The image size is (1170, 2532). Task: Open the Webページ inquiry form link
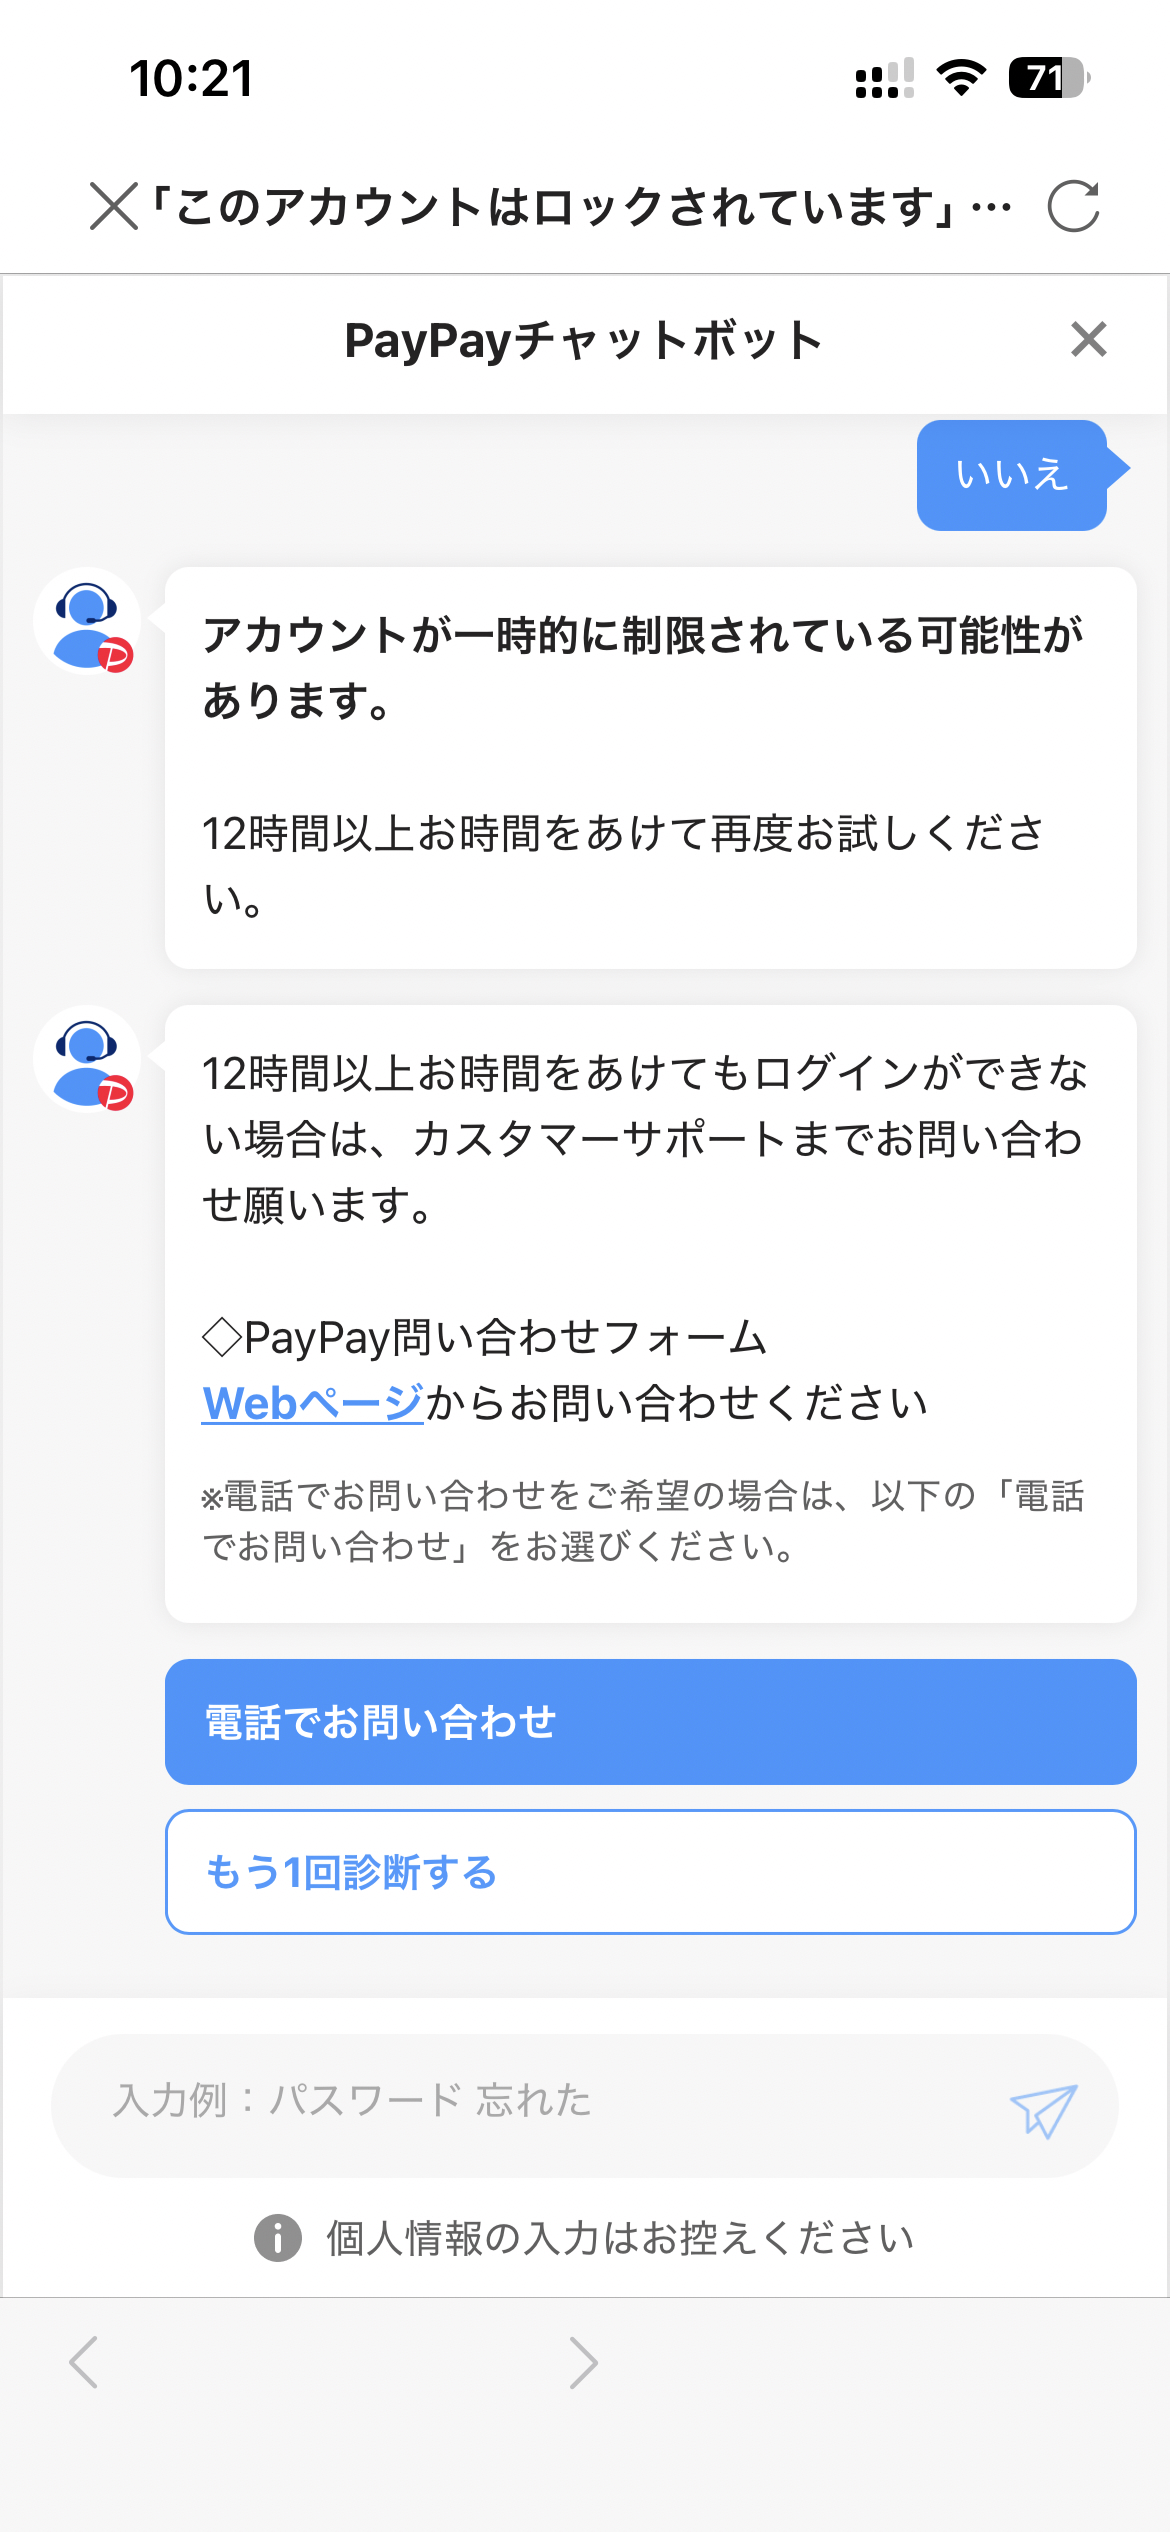[x=313, y=1403]
